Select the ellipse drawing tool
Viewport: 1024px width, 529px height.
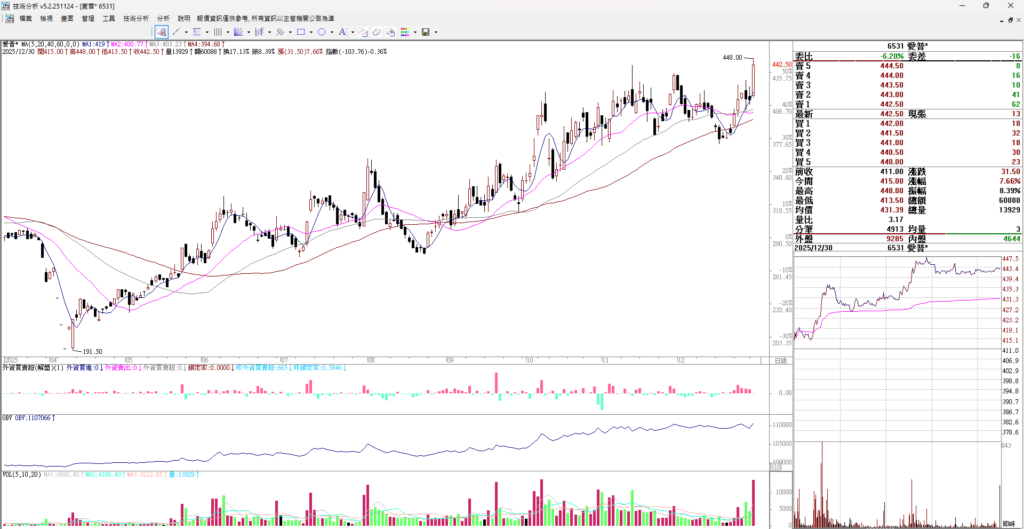point(321,32)
